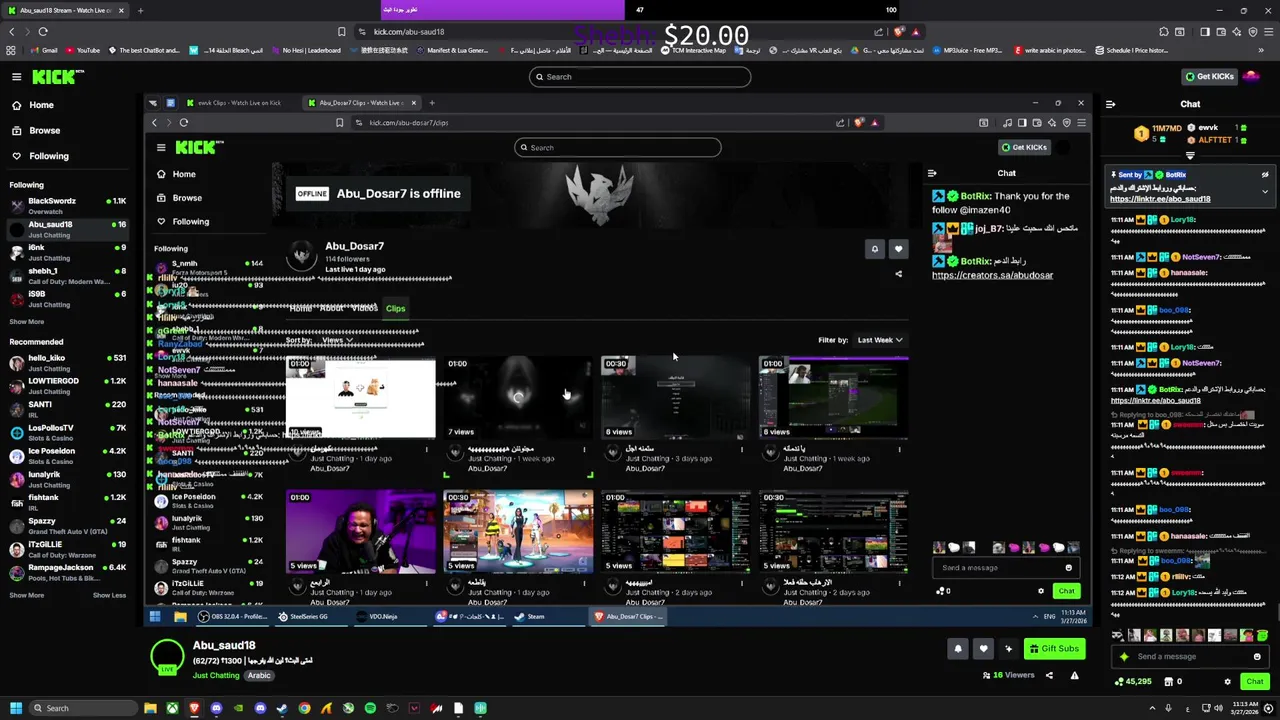Screen dimensions: 1280x720
Task: Open Abu_saud18 live avatar below the stream
Action: point(167,657)
